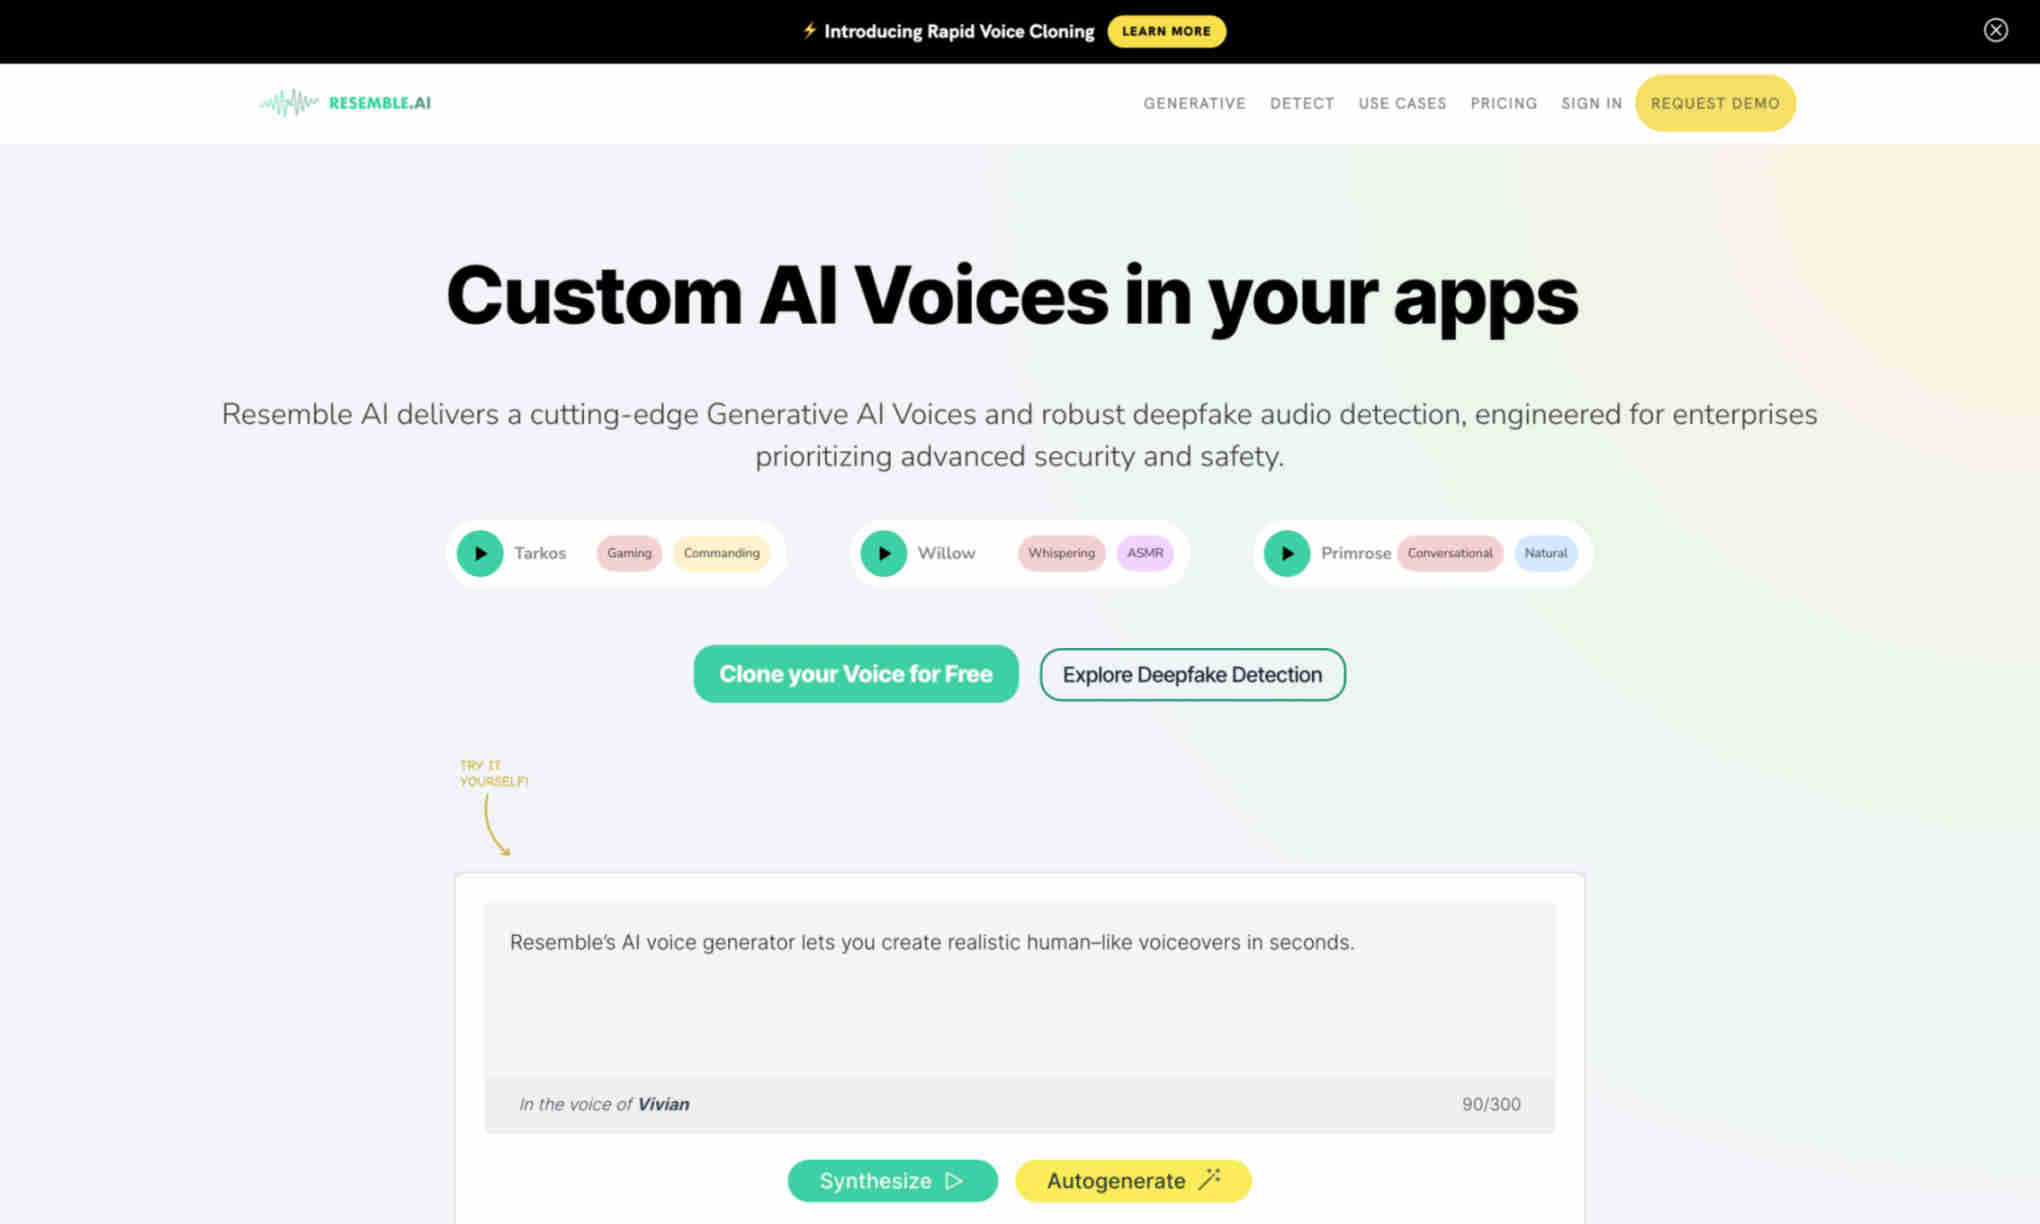Click the Conversational tag on Primrose voice
This screenshot has height=1224, width=2040.
(x=1448, y=552)
